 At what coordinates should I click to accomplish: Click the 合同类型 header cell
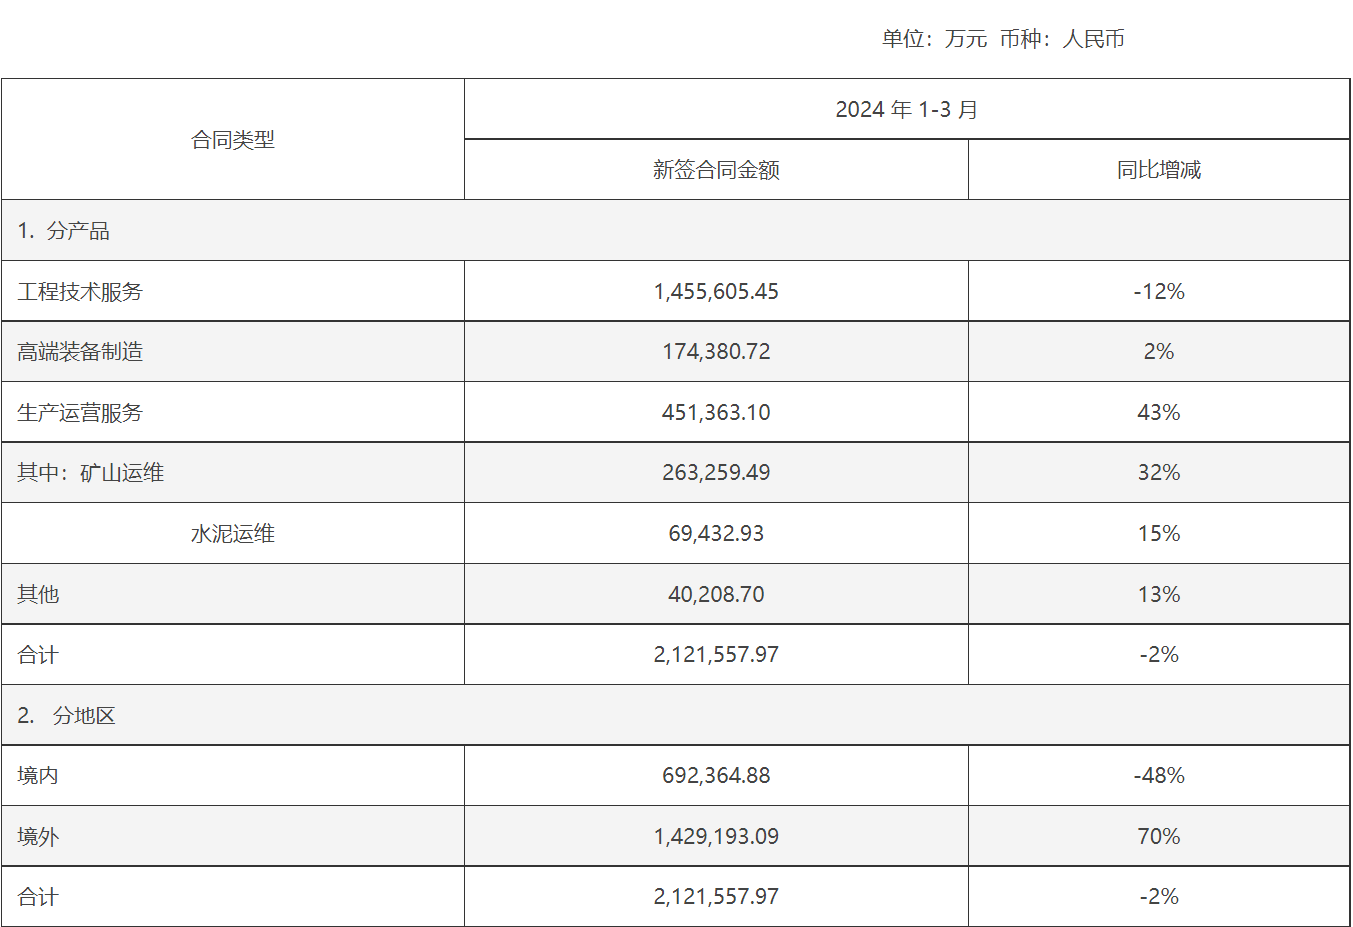pos(232,140)
